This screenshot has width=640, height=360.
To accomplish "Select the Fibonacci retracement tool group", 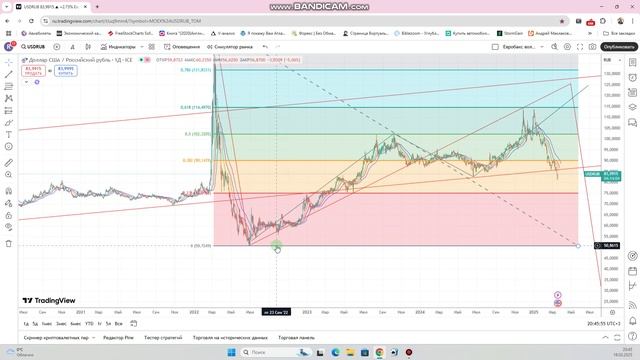I will click(9, 87).
